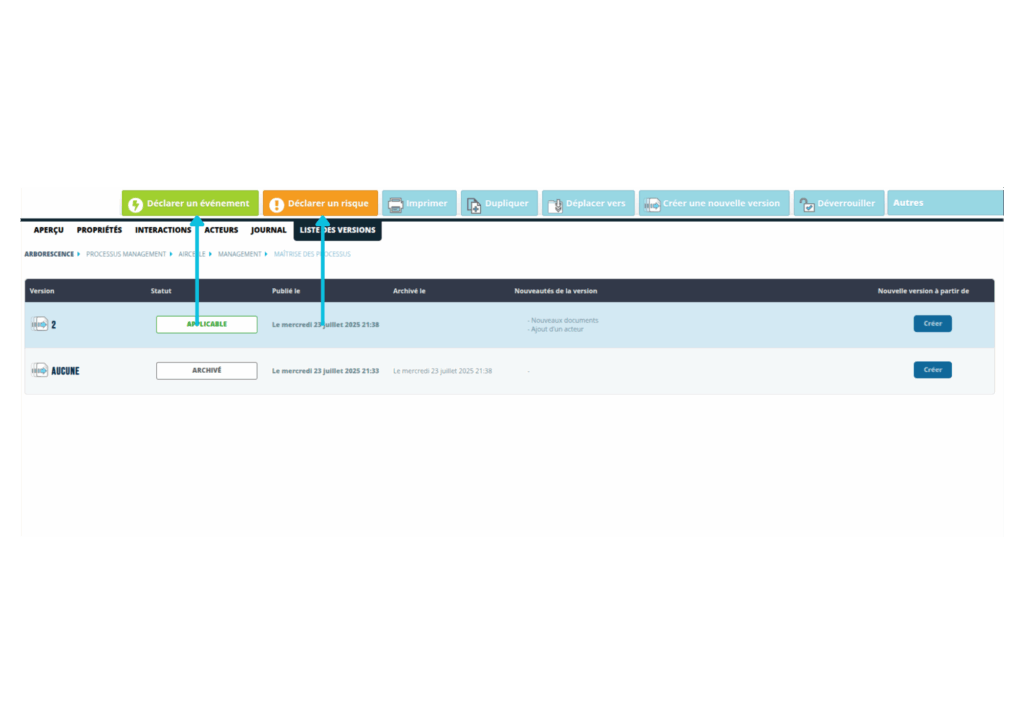Click Créer button for the AUCUNE version
Screen dimensions: 1024x724
[933, 370]
